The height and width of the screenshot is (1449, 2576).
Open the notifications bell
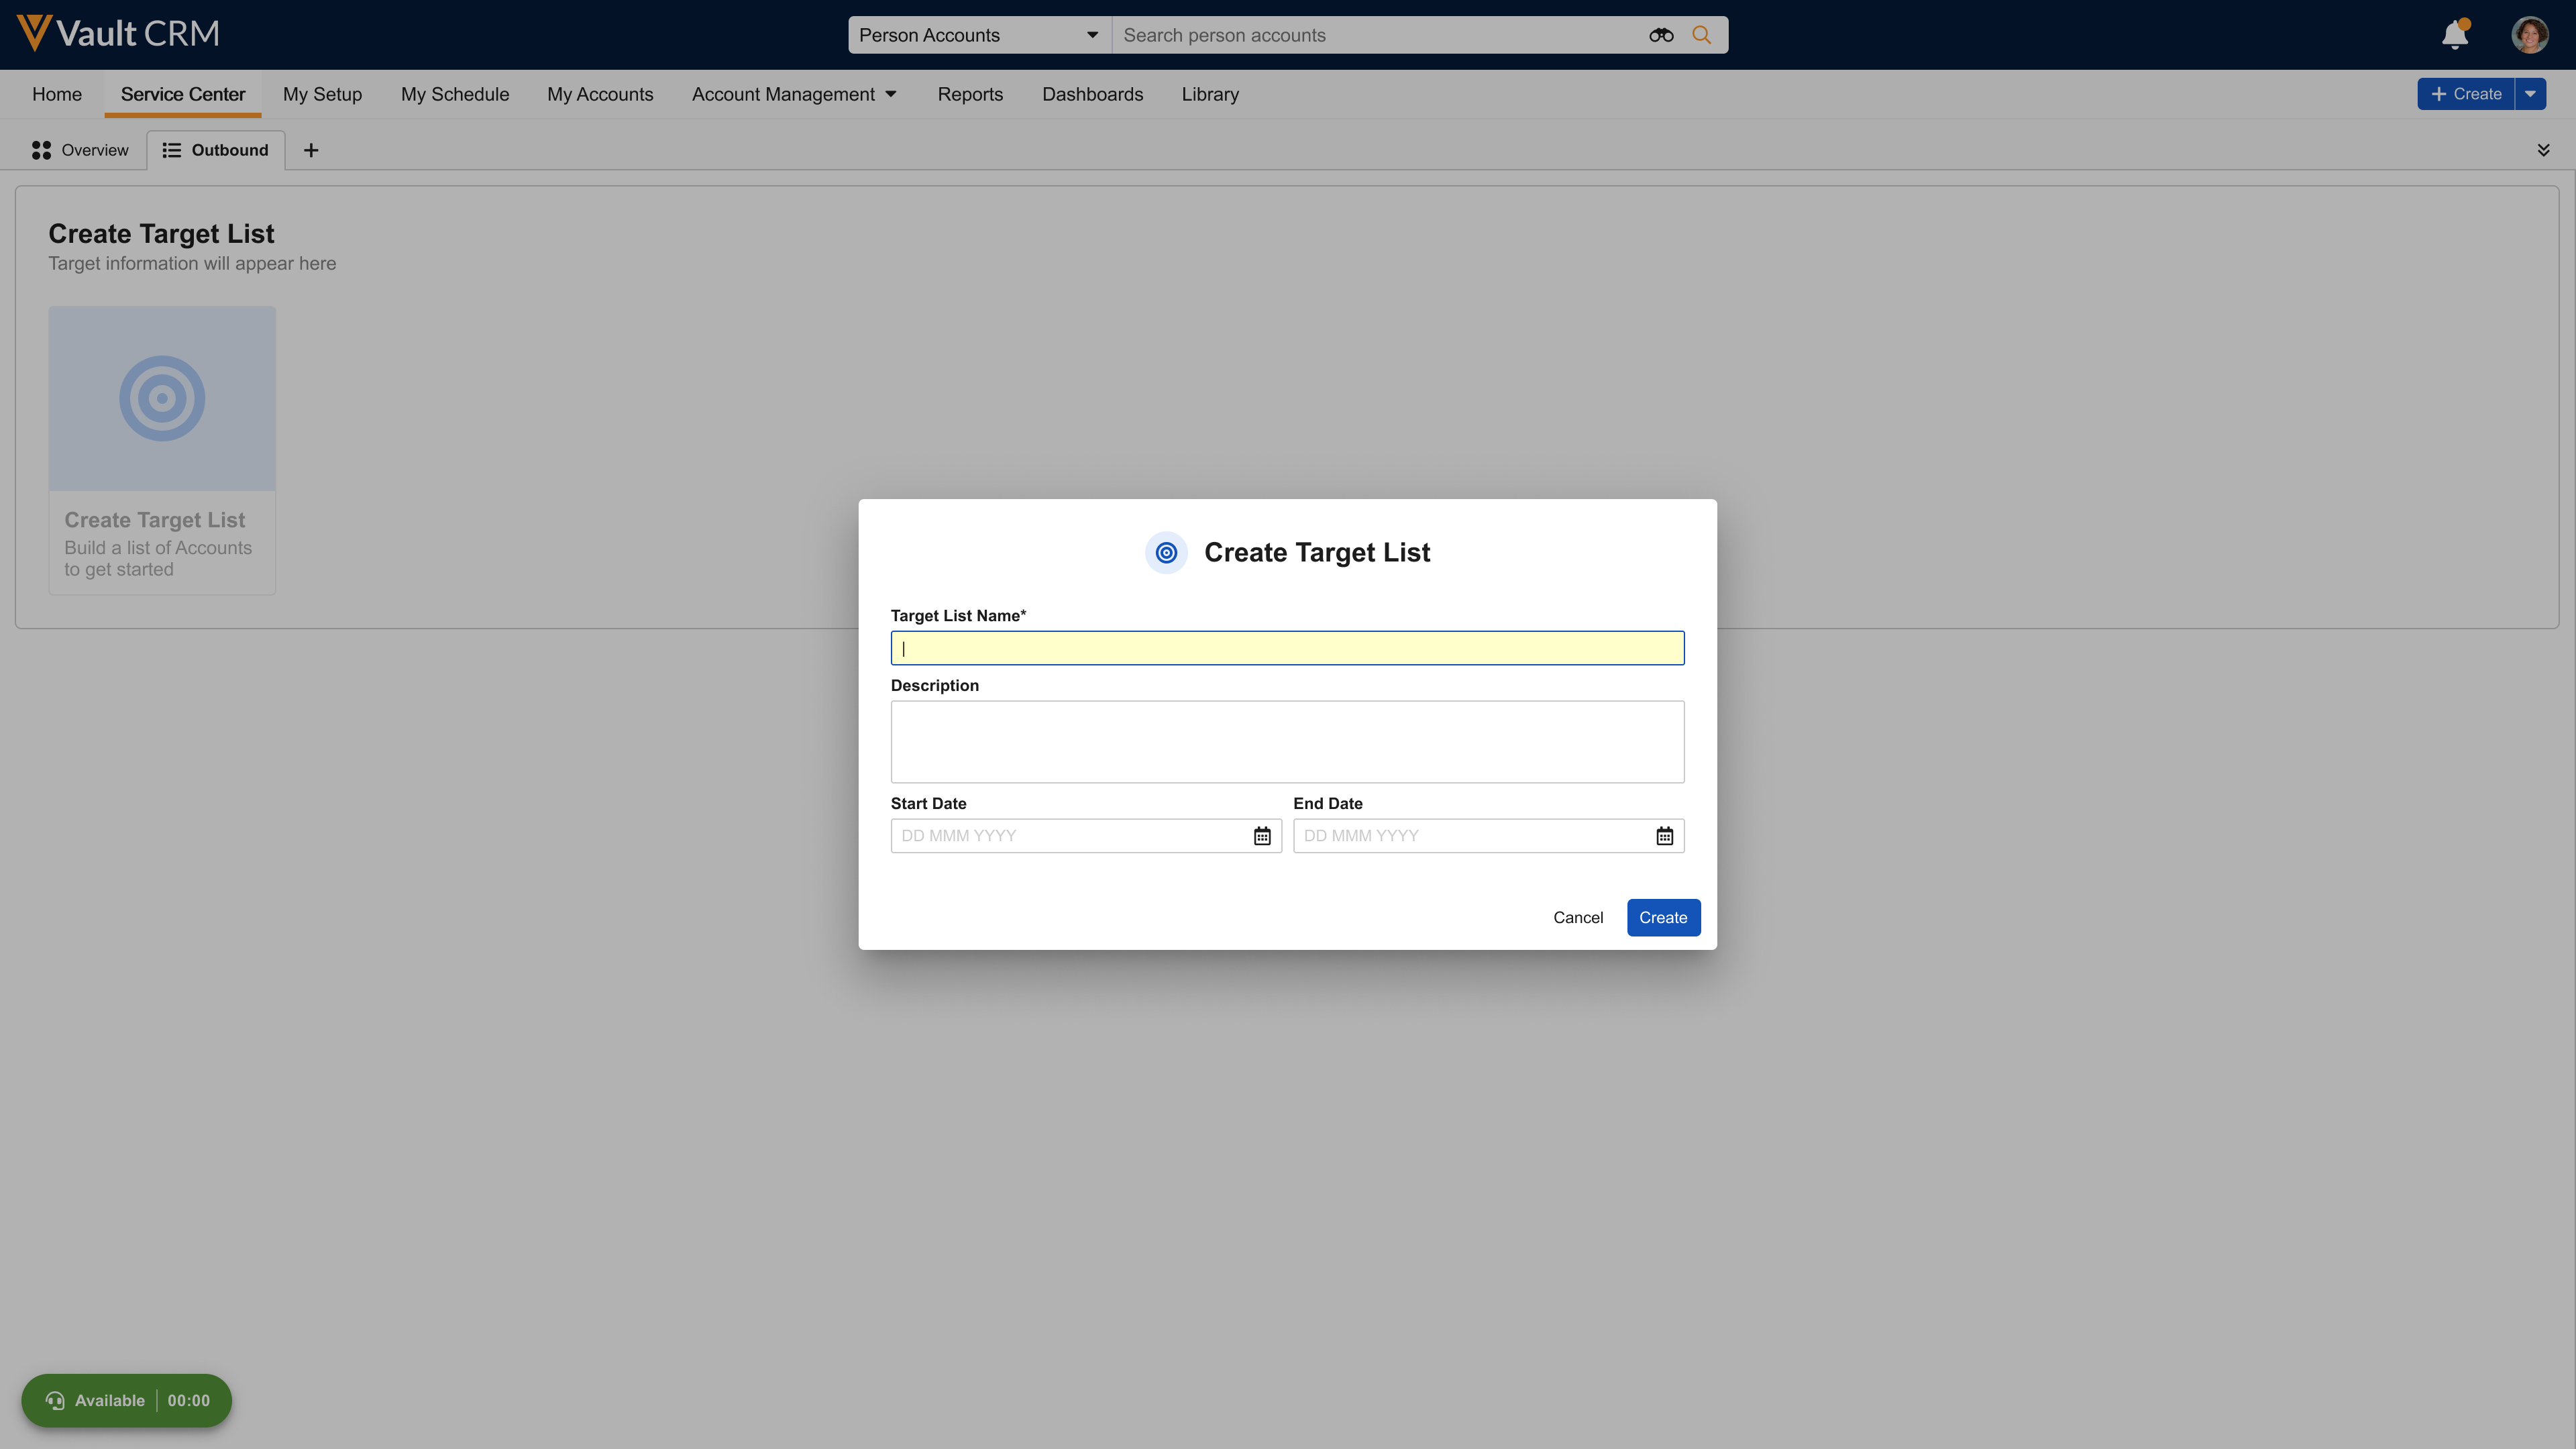point(2454,35)
